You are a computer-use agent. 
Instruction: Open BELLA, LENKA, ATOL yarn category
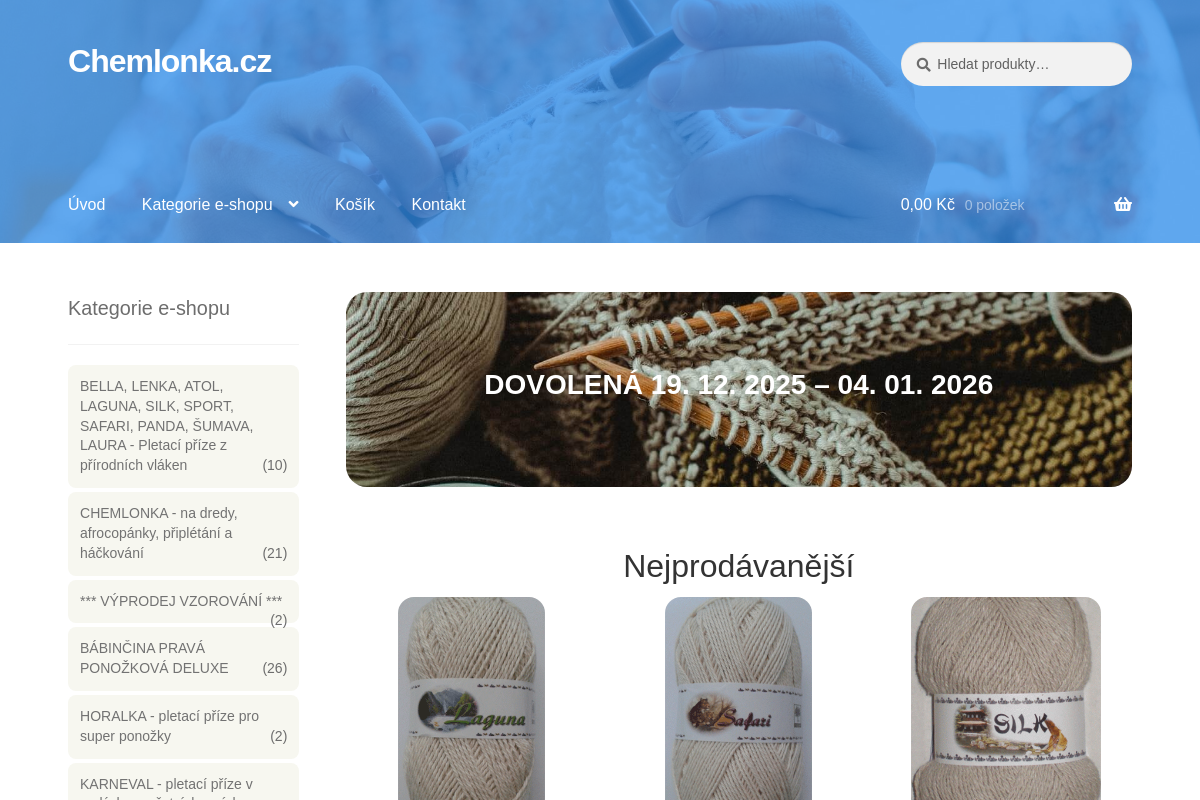point(183,426)
